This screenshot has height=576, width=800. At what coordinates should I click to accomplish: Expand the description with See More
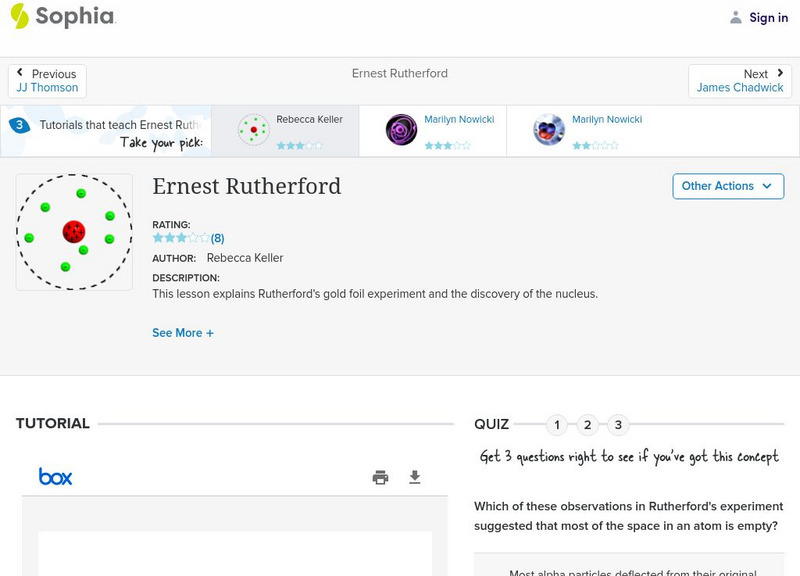coord(182,332)
